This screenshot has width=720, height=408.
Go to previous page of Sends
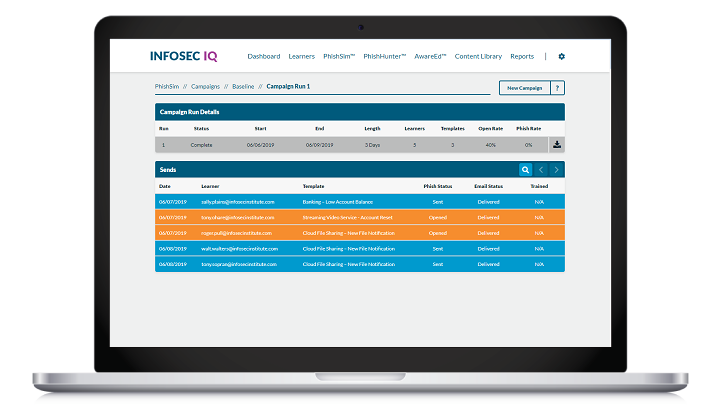541,170
